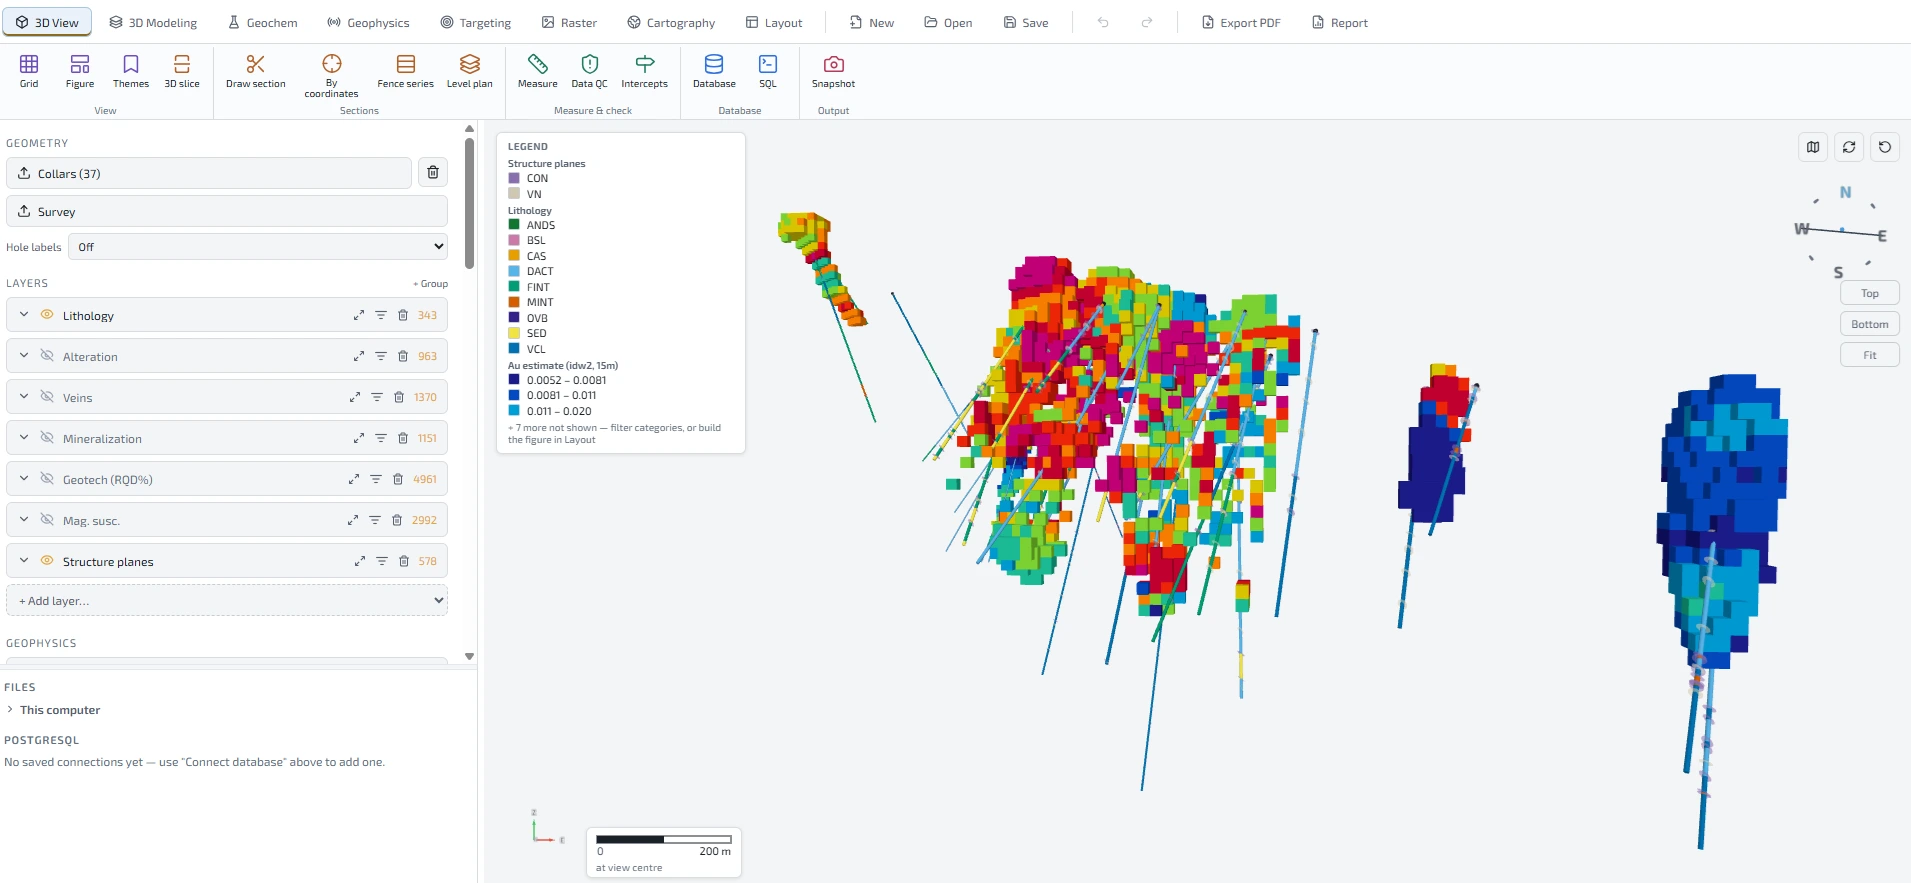The width and height of the screenshot is (1911, 883).
Task: Activate the Measure tool
Action: pos(537,71)
